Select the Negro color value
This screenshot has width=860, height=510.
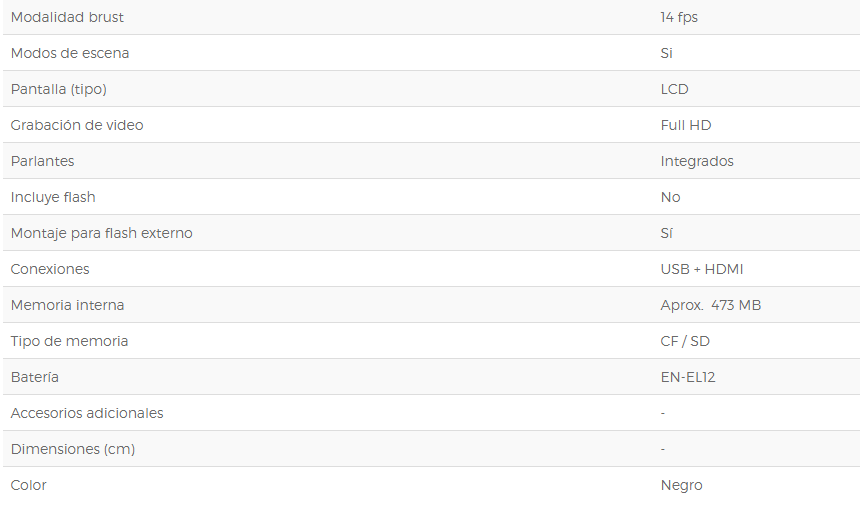(681, 486)
